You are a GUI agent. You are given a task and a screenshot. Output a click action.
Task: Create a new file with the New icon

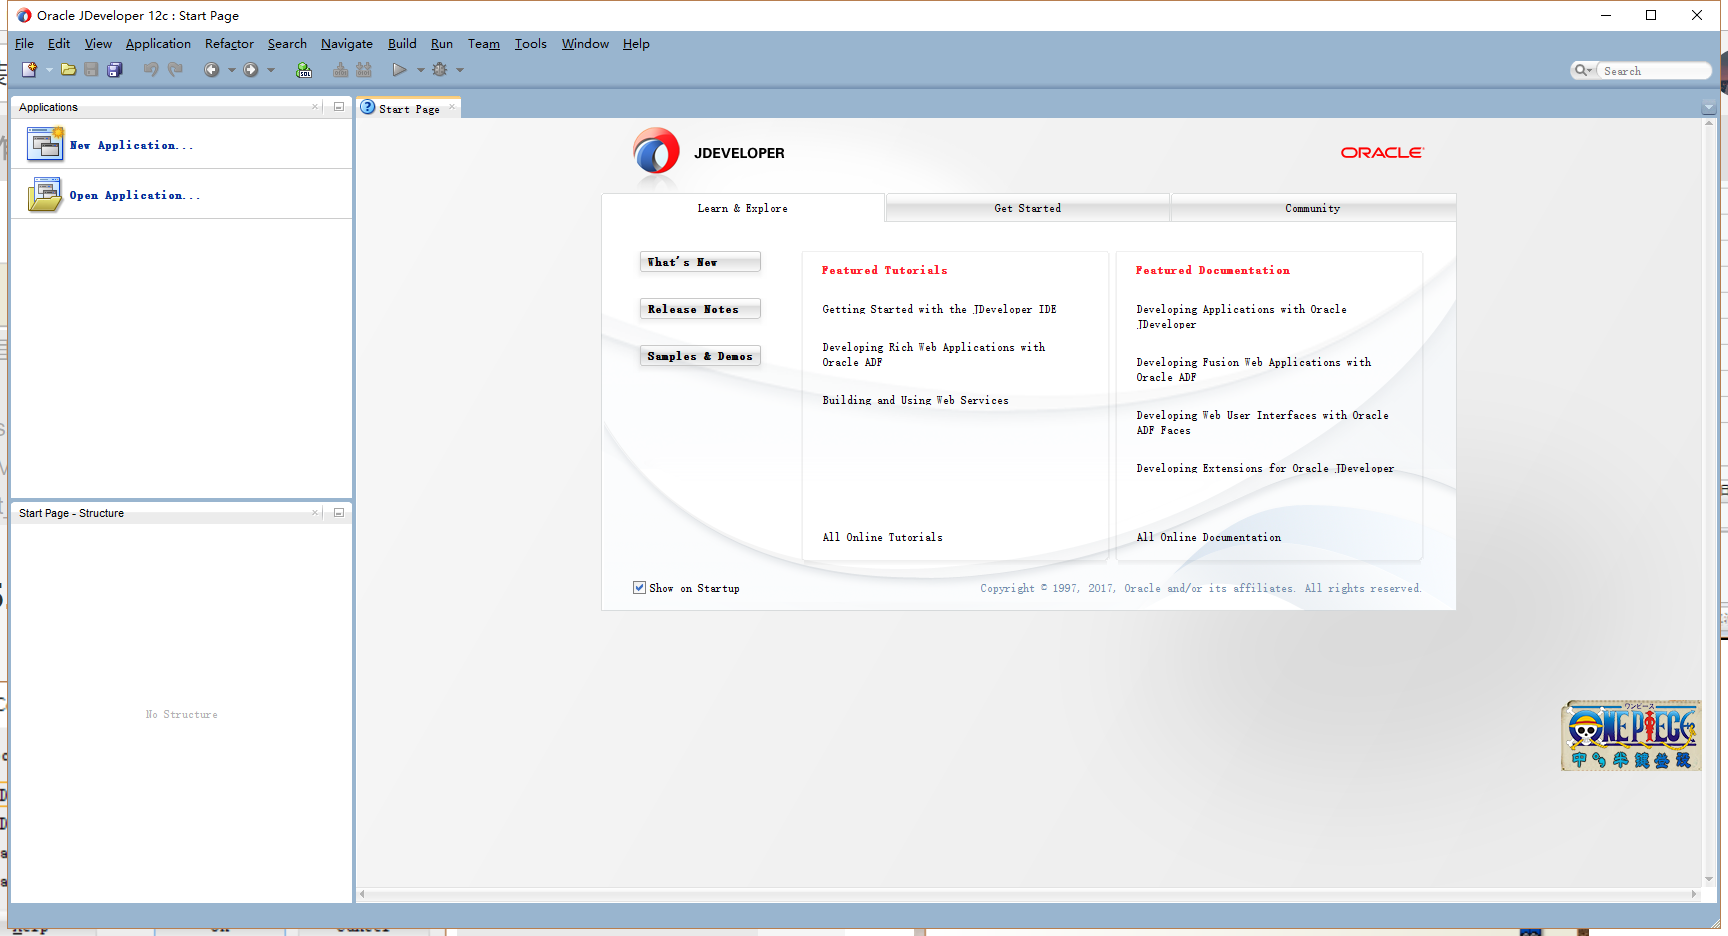(29, 69)
